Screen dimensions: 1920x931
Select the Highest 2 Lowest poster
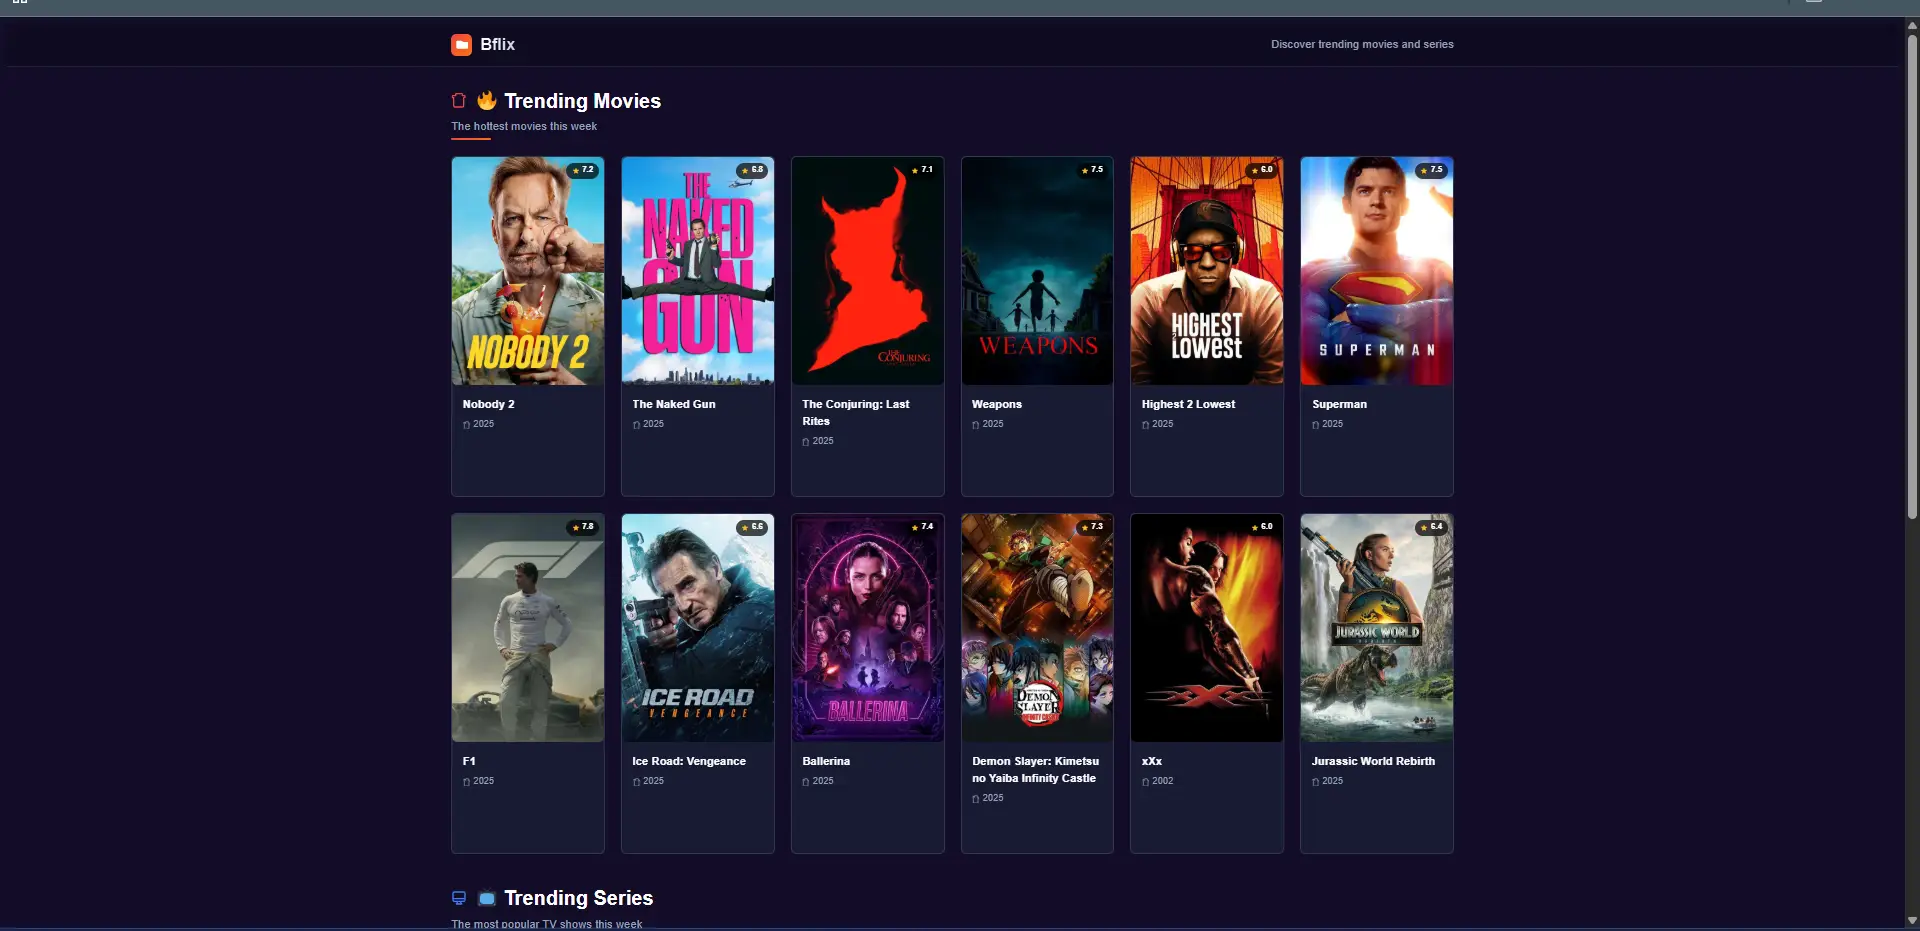[1206, 271]
